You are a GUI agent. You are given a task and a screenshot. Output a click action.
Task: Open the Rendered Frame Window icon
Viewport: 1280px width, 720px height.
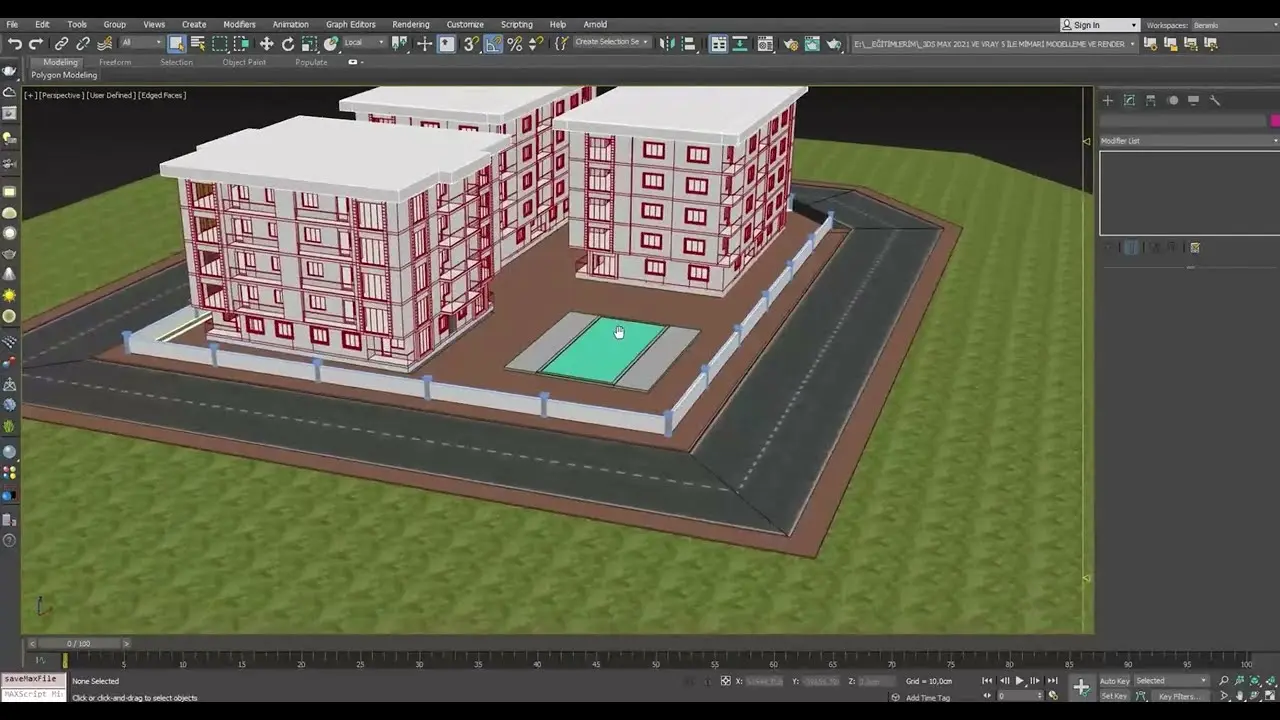tap(812, 44)
